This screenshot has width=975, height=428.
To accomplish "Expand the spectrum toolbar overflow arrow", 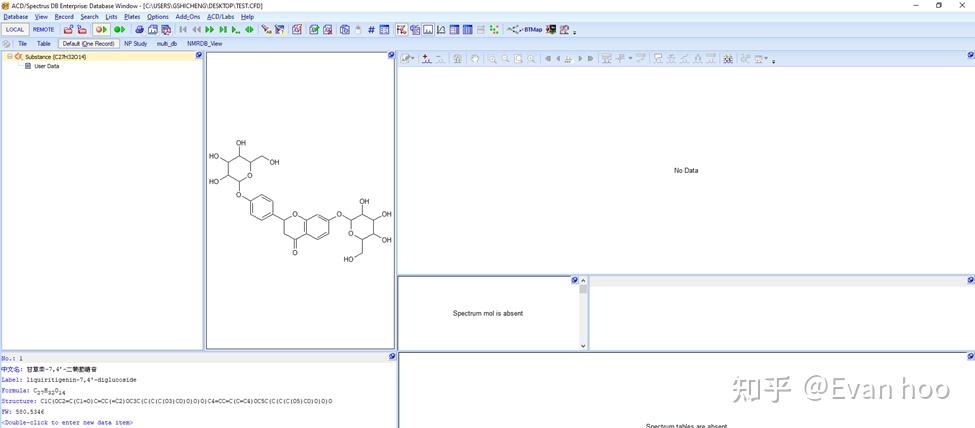I will coord(773,61).
